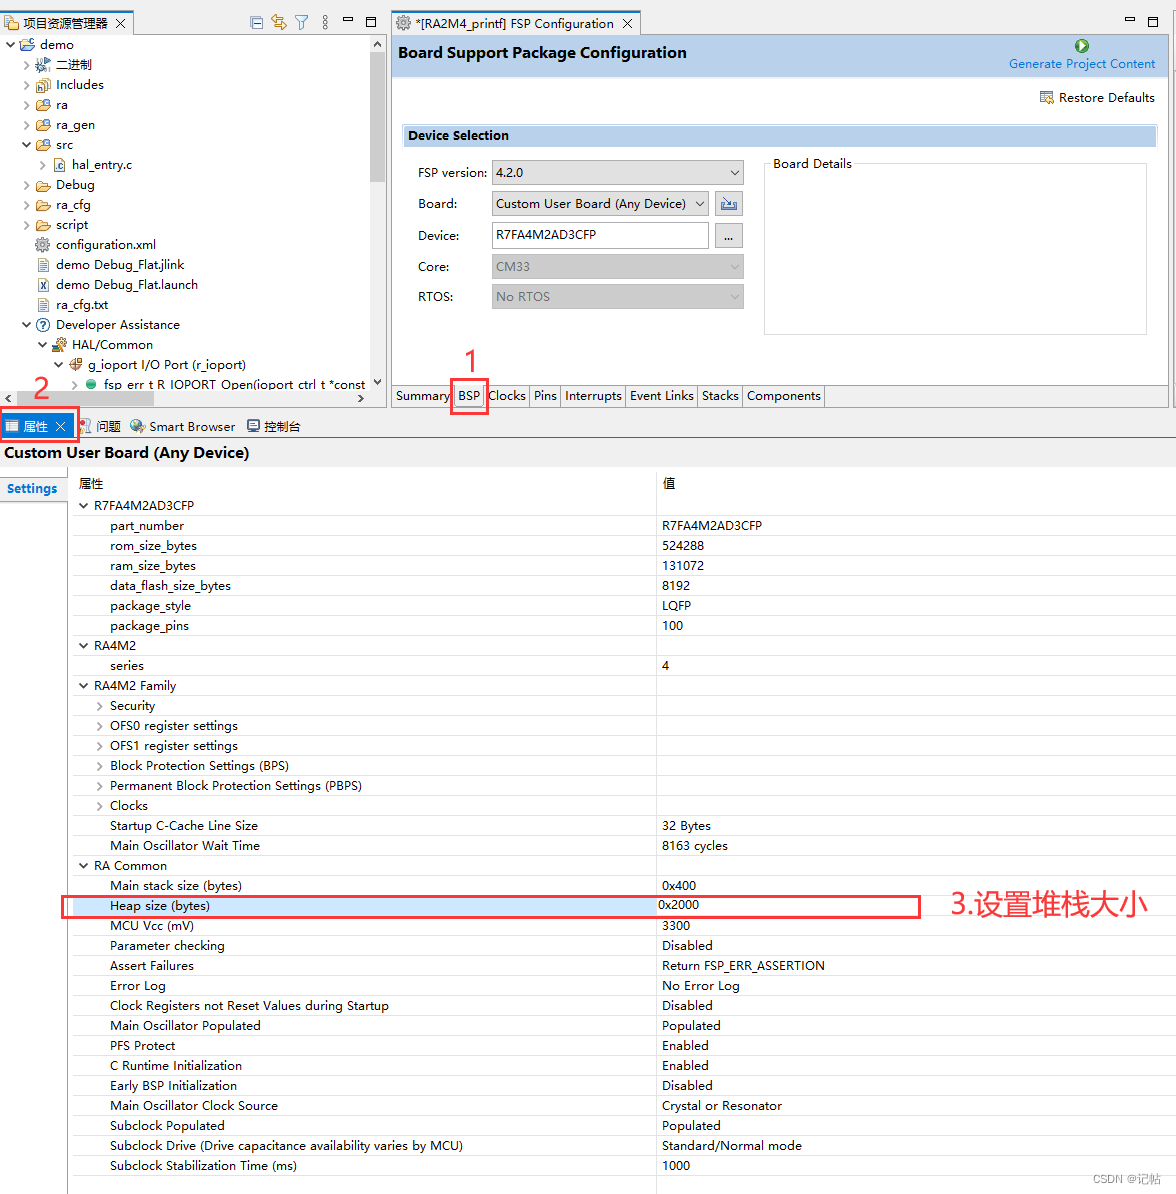The image size is (1176, 1194).
Task: Click Generate Project Content icon
Action: (x=1082, y=46)
